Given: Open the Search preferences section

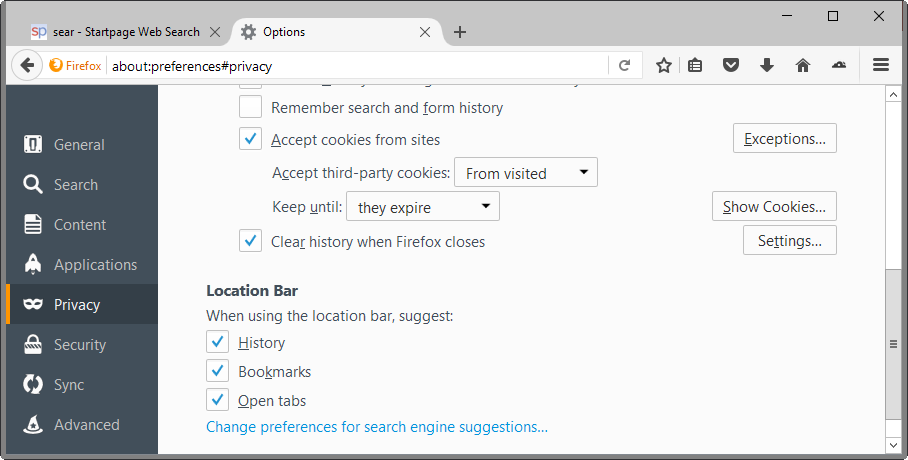Looking at the screenshot, I should 82,184.
